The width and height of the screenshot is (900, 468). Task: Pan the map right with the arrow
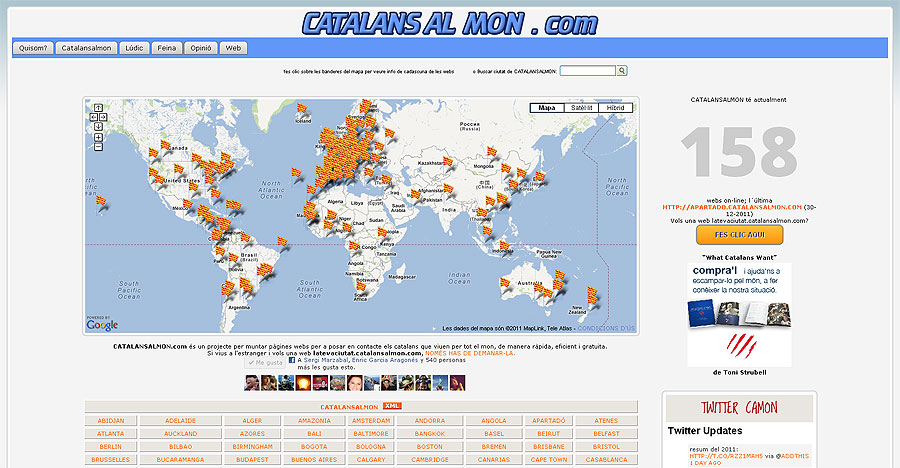103,117
